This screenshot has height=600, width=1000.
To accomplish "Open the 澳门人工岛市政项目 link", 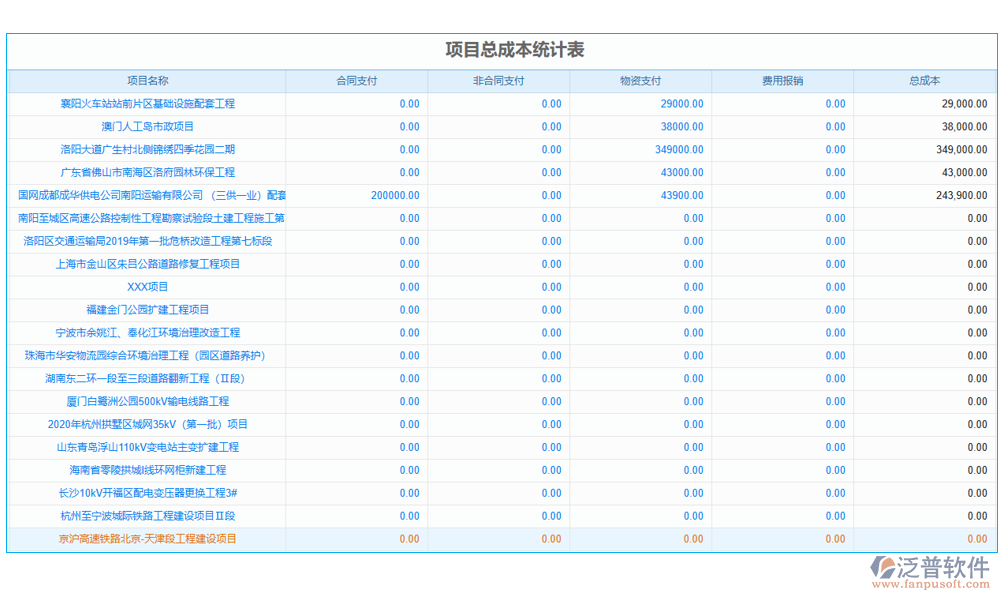I will point(147,127).
